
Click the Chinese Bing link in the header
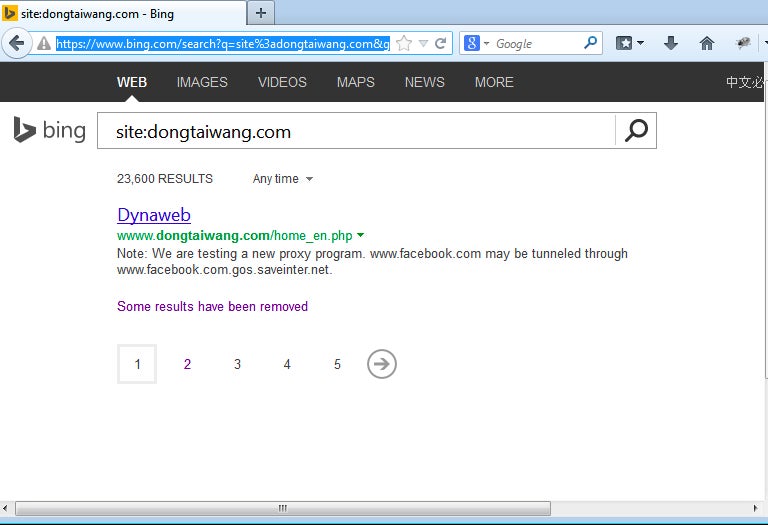pyautogui.click(x=744, y=82)
